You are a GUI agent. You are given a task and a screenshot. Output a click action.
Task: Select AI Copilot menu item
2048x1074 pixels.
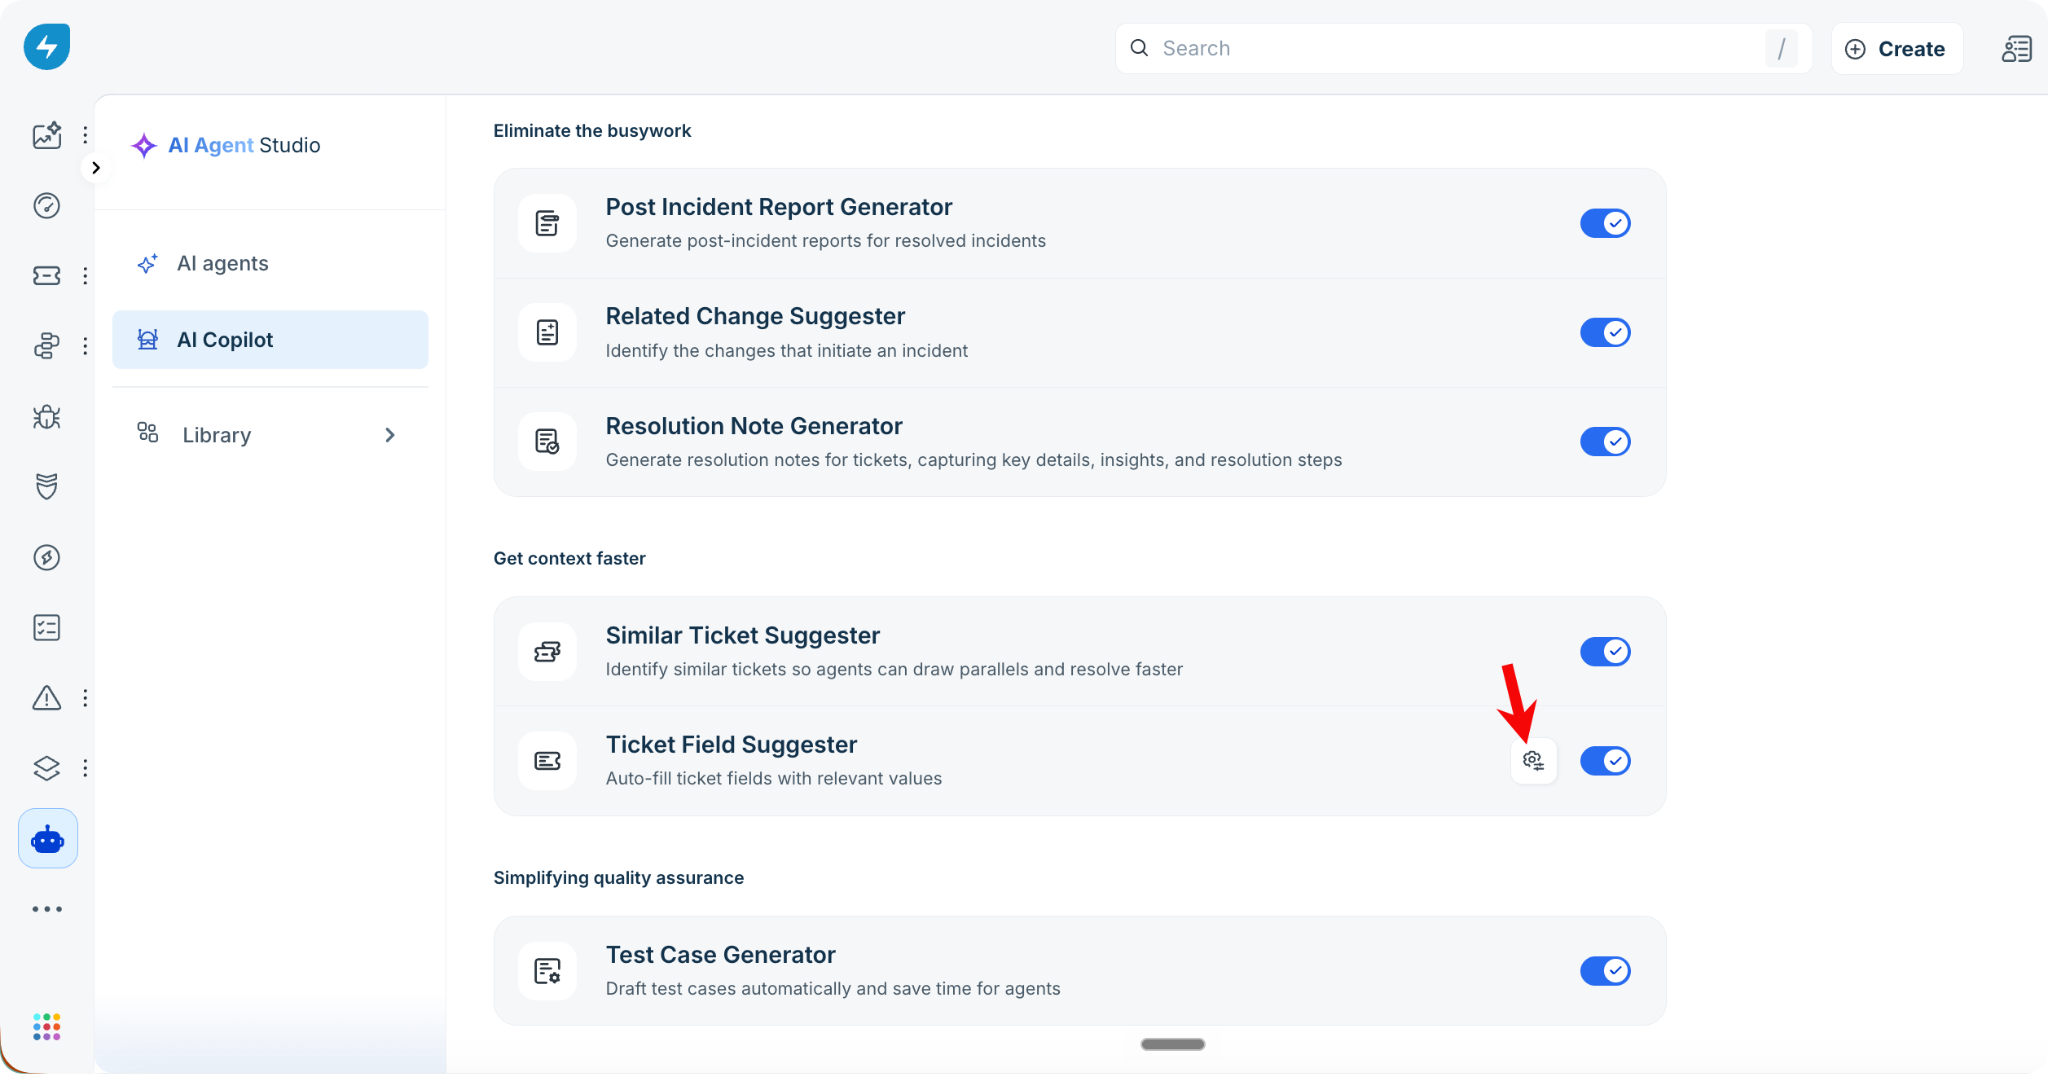(270, 340)
